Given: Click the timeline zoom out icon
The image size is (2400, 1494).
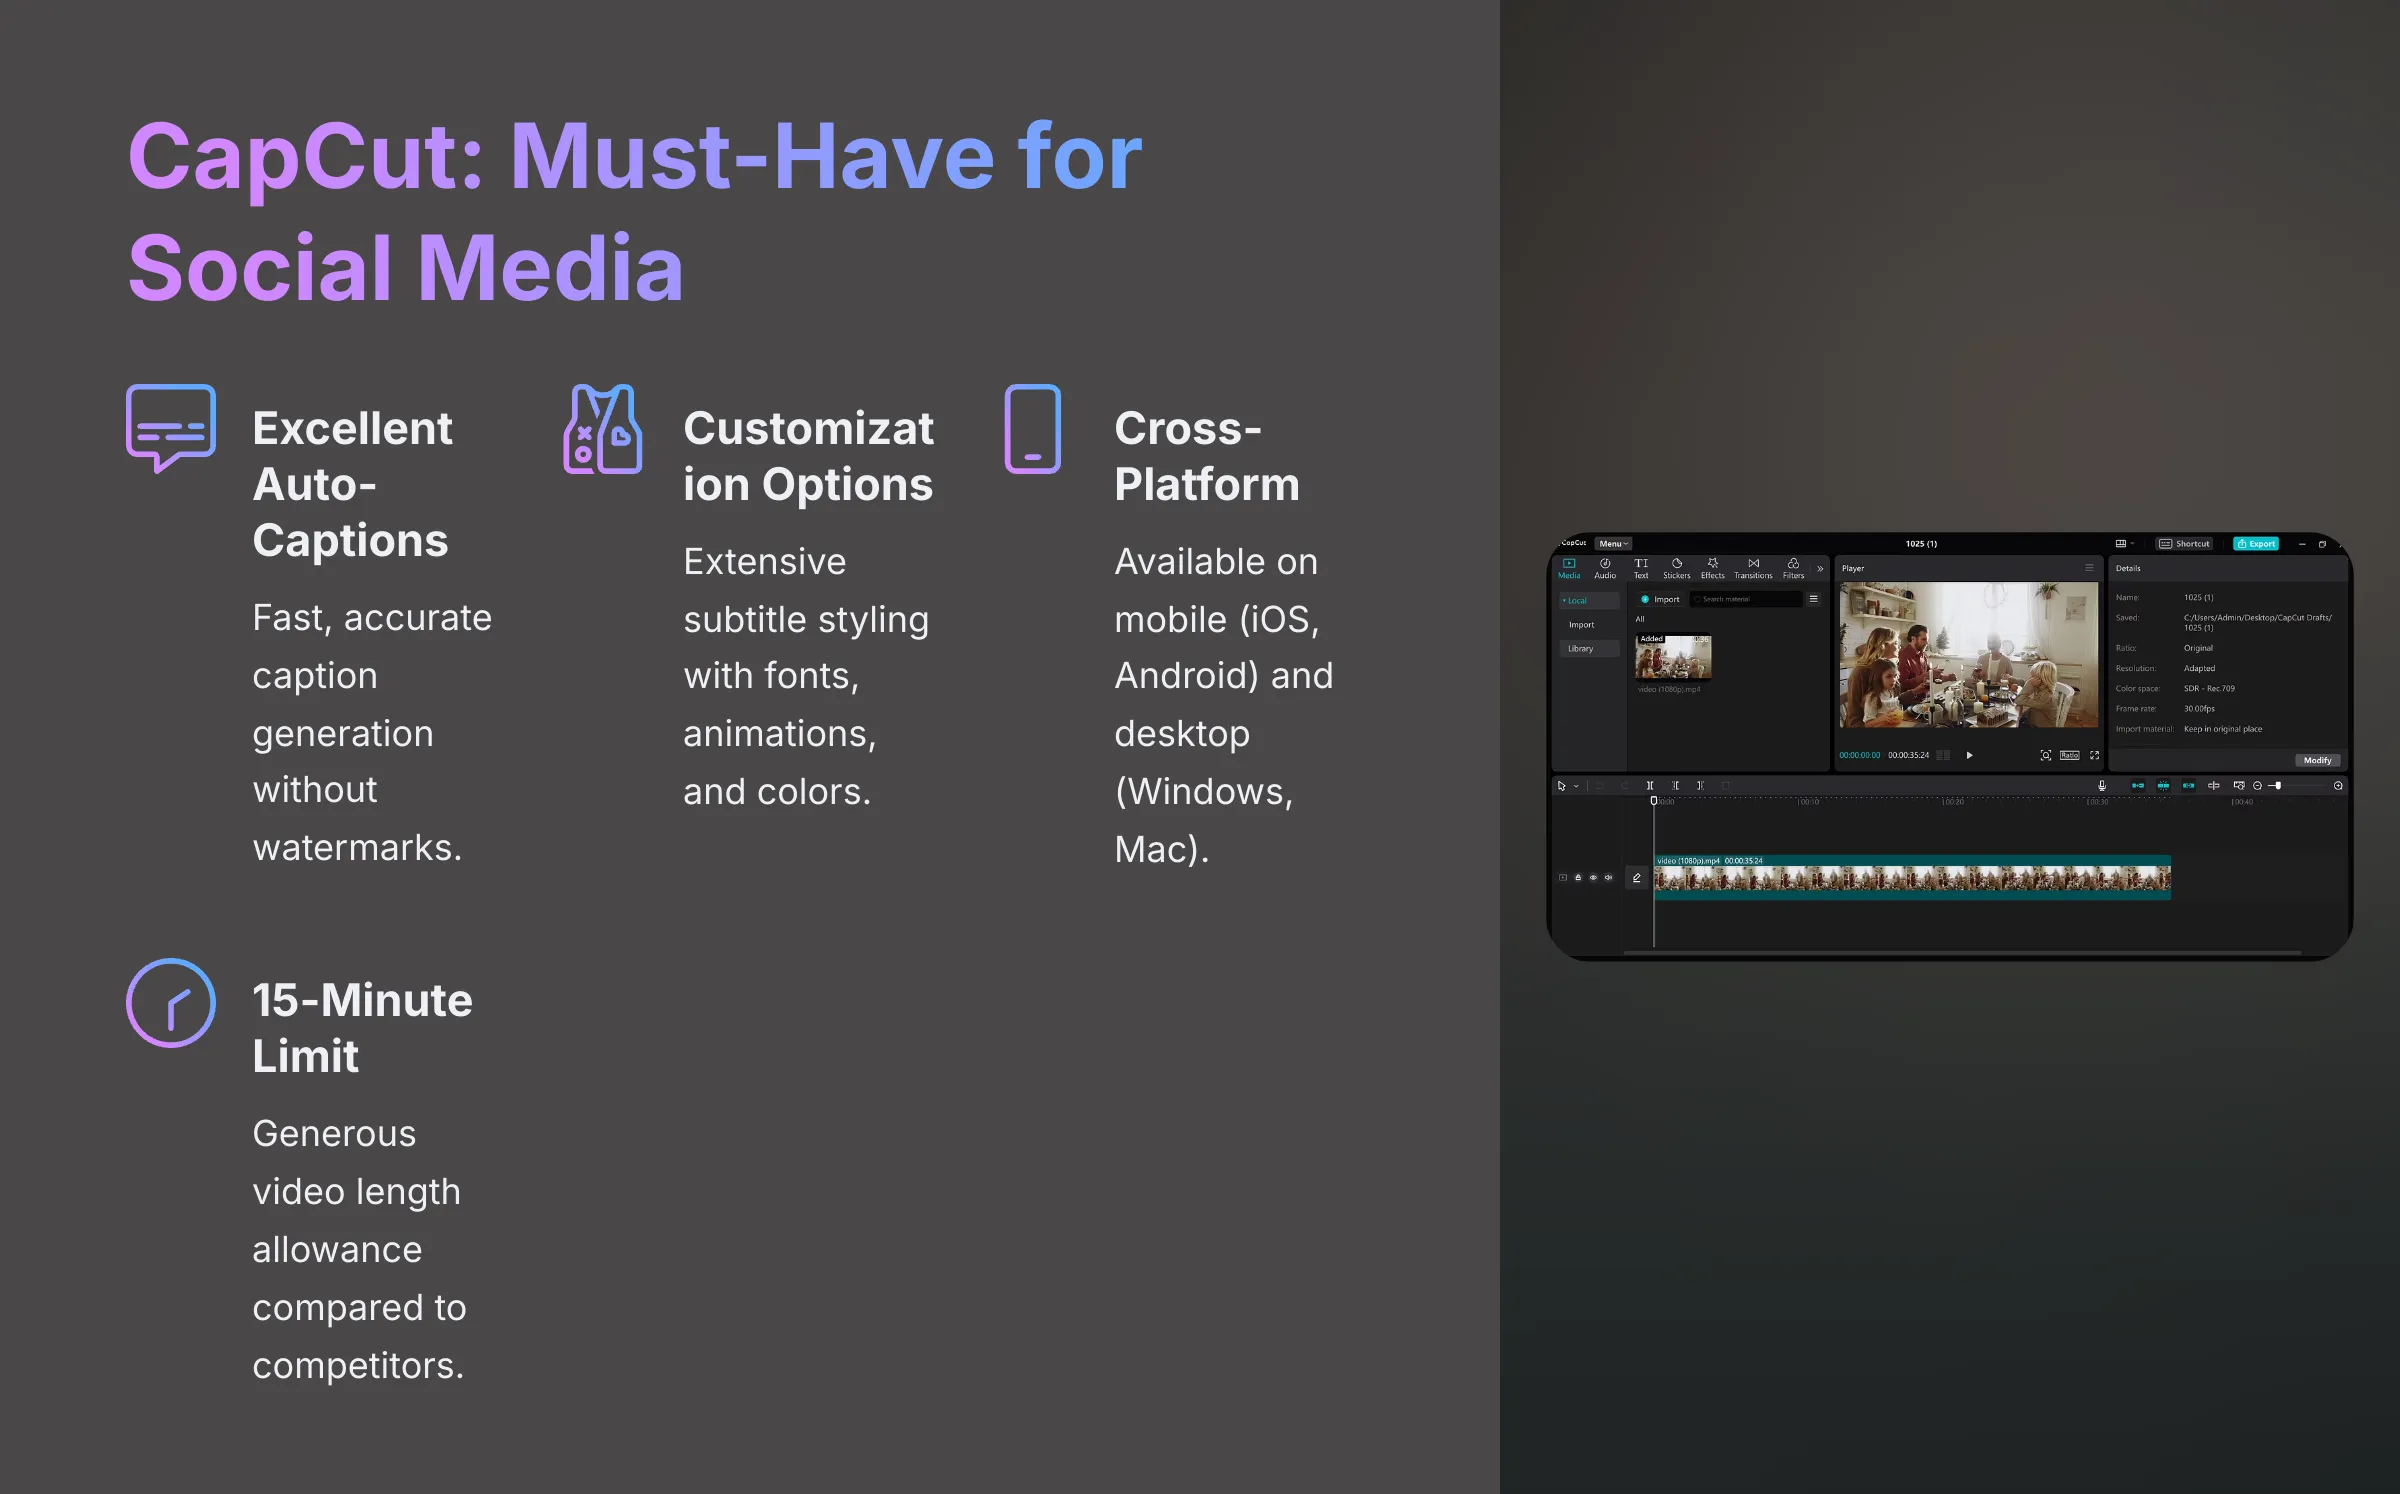Looking at the screenshot, I should (2257, 786).
